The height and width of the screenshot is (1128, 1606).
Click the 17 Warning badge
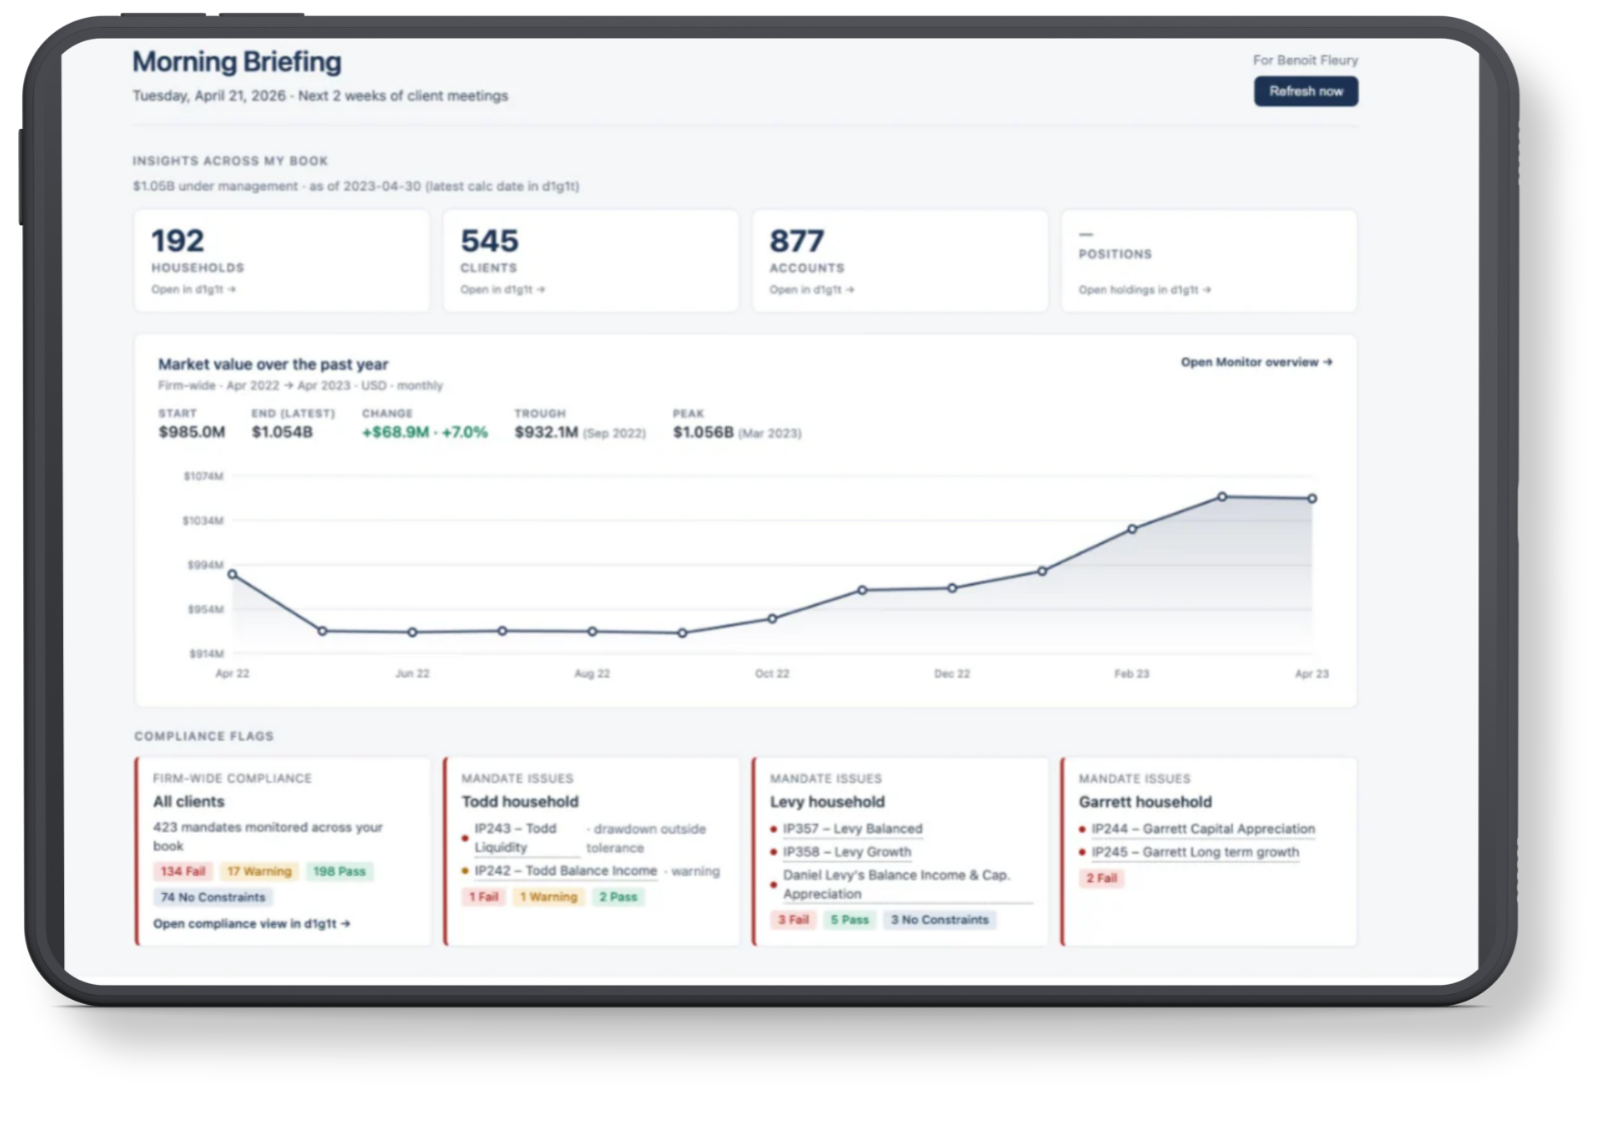[x=259, y=871]
